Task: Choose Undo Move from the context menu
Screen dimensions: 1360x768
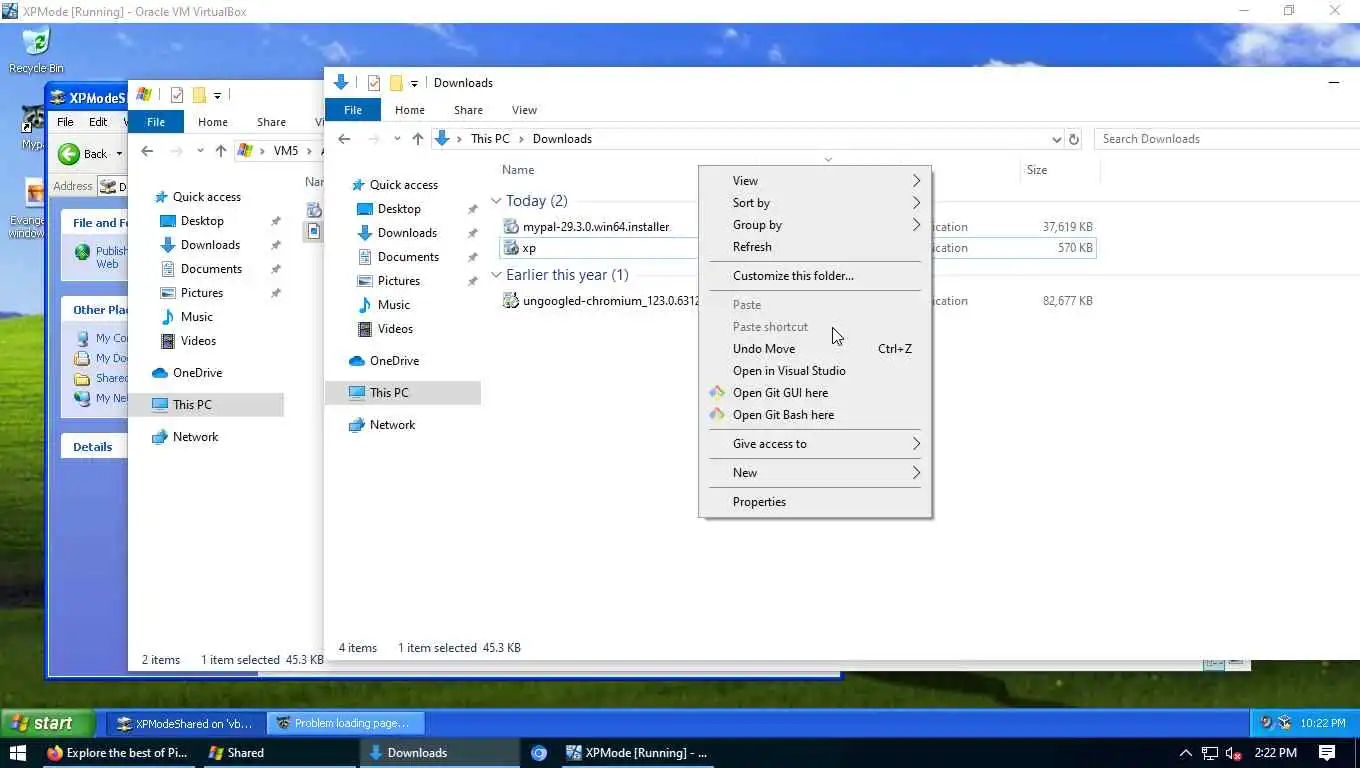Action: click(x=815, y=349)
